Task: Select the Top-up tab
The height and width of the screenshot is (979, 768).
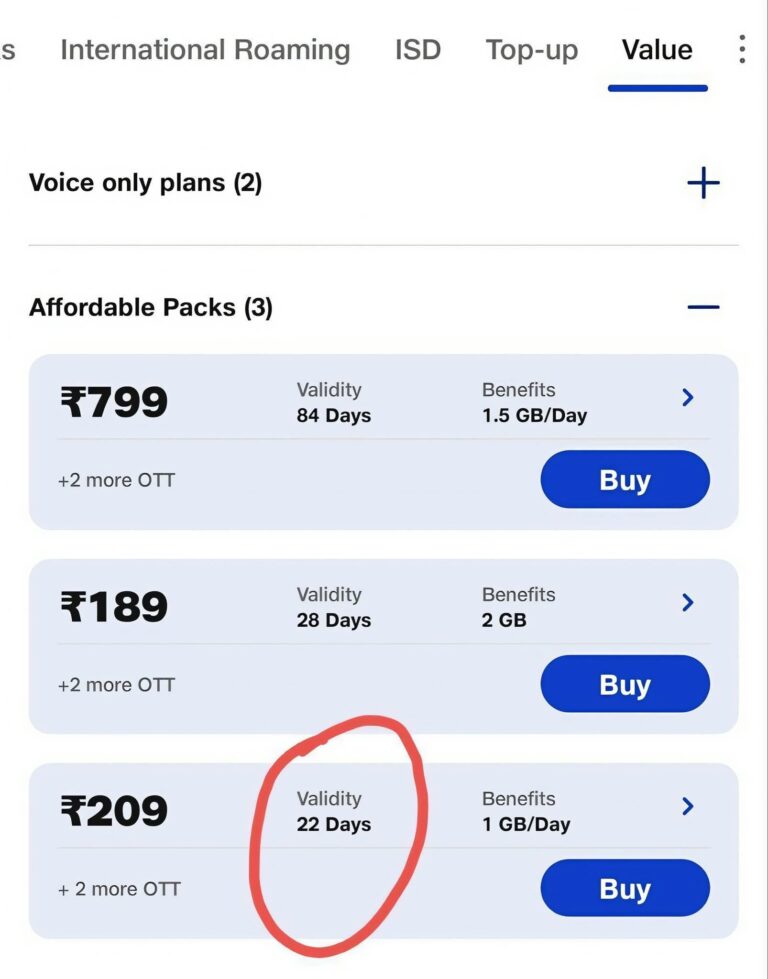Action: click(x=532, y=50)
